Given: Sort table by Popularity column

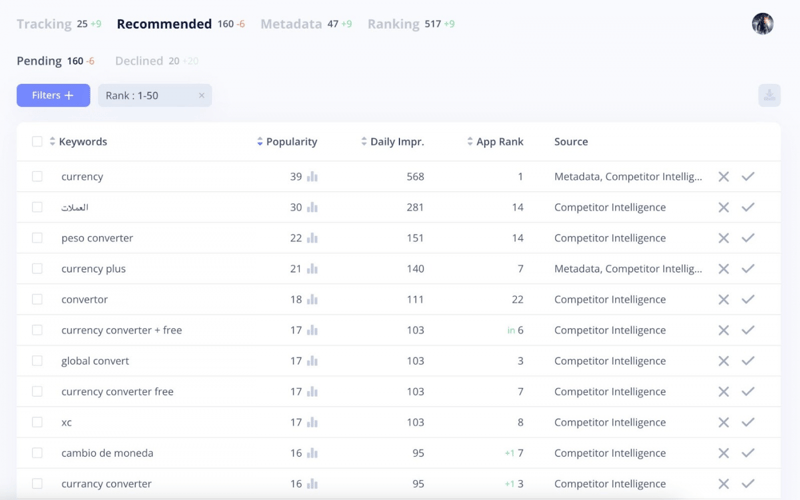Looking at the screenshot, I should [291, 142].
